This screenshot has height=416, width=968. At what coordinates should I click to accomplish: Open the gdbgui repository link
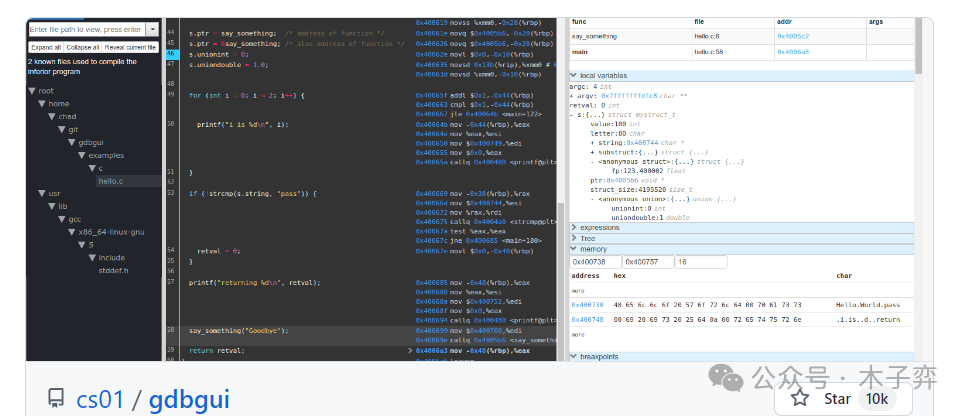(190, 400)
